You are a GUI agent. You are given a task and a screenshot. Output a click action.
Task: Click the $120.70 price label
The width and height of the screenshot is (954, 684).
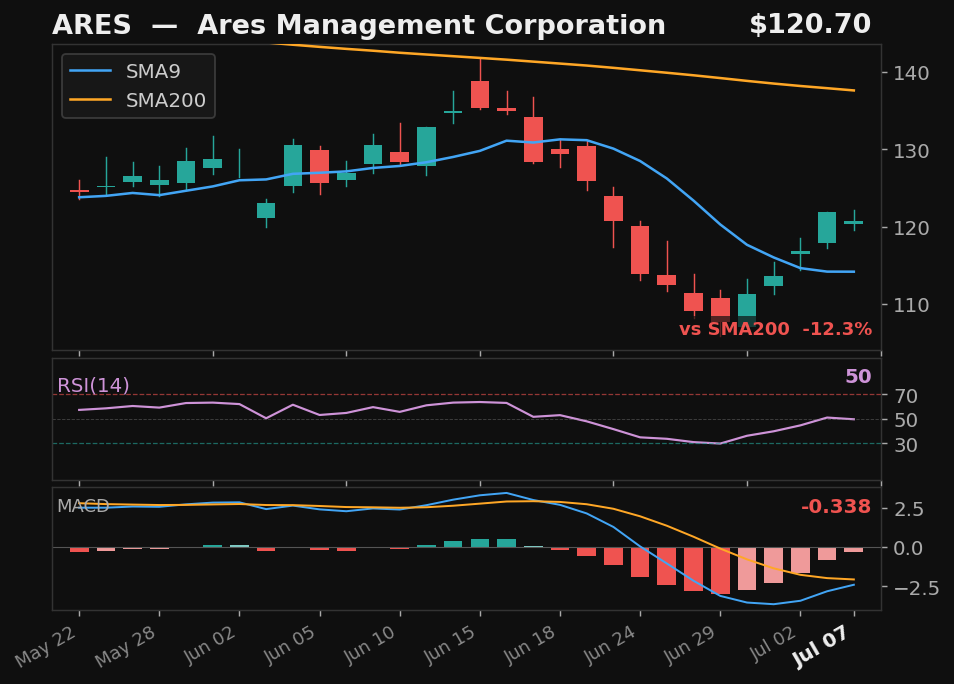coord(810,24)
